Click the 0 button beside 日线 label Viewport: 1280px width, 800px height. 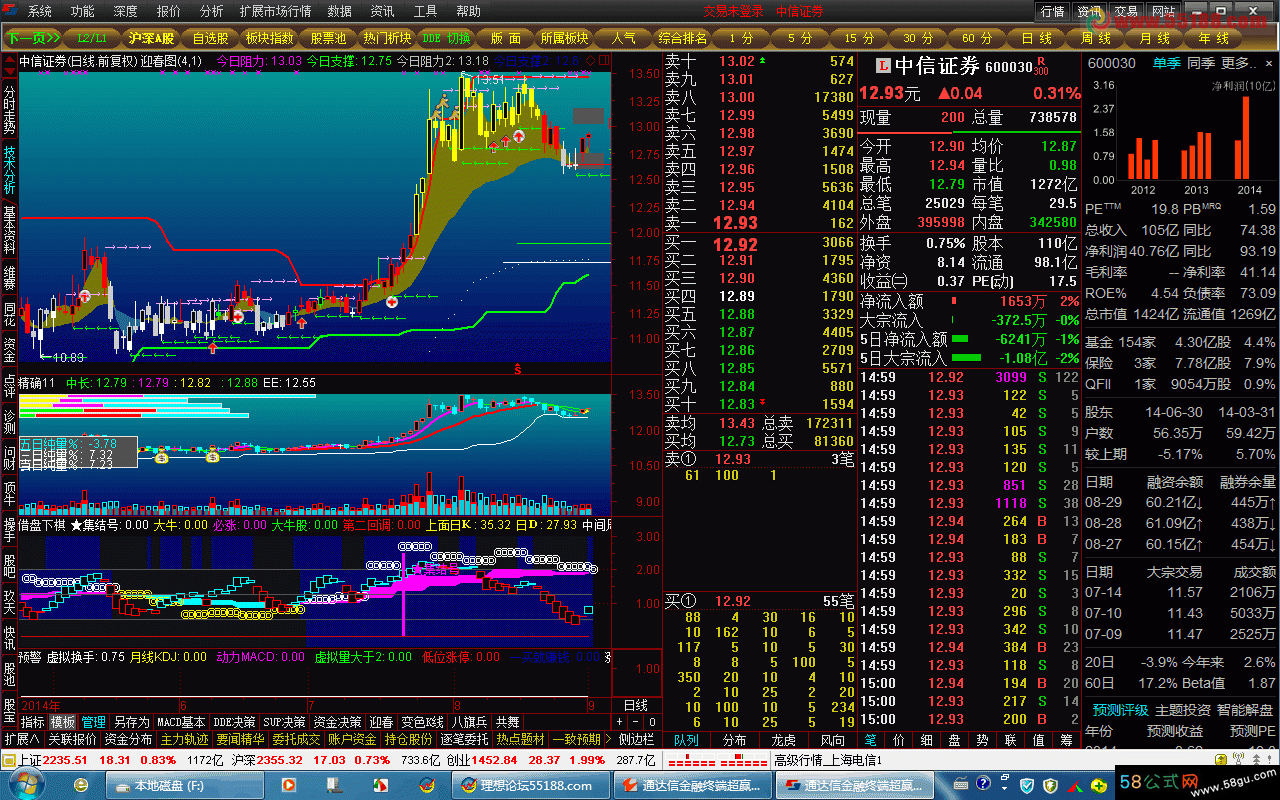[x=651, y=722]
